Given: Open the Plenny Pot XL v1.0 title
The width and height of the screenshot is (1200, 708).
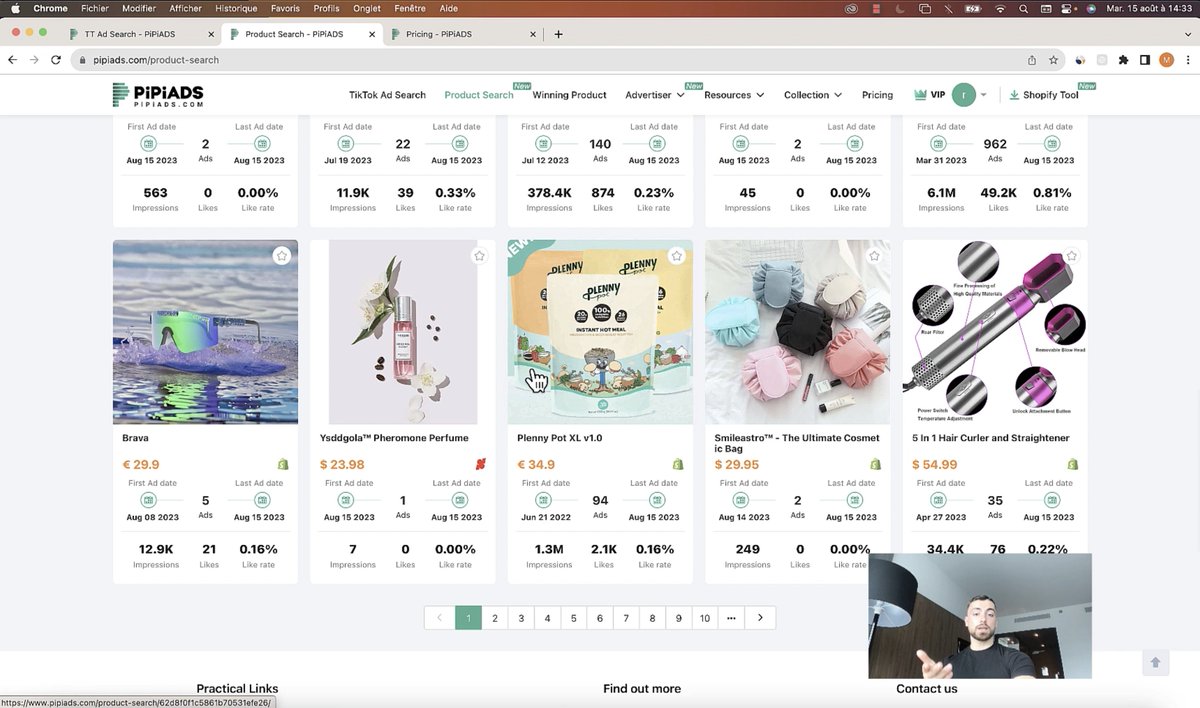Looking at the screenshot, I should pos(559,438).
